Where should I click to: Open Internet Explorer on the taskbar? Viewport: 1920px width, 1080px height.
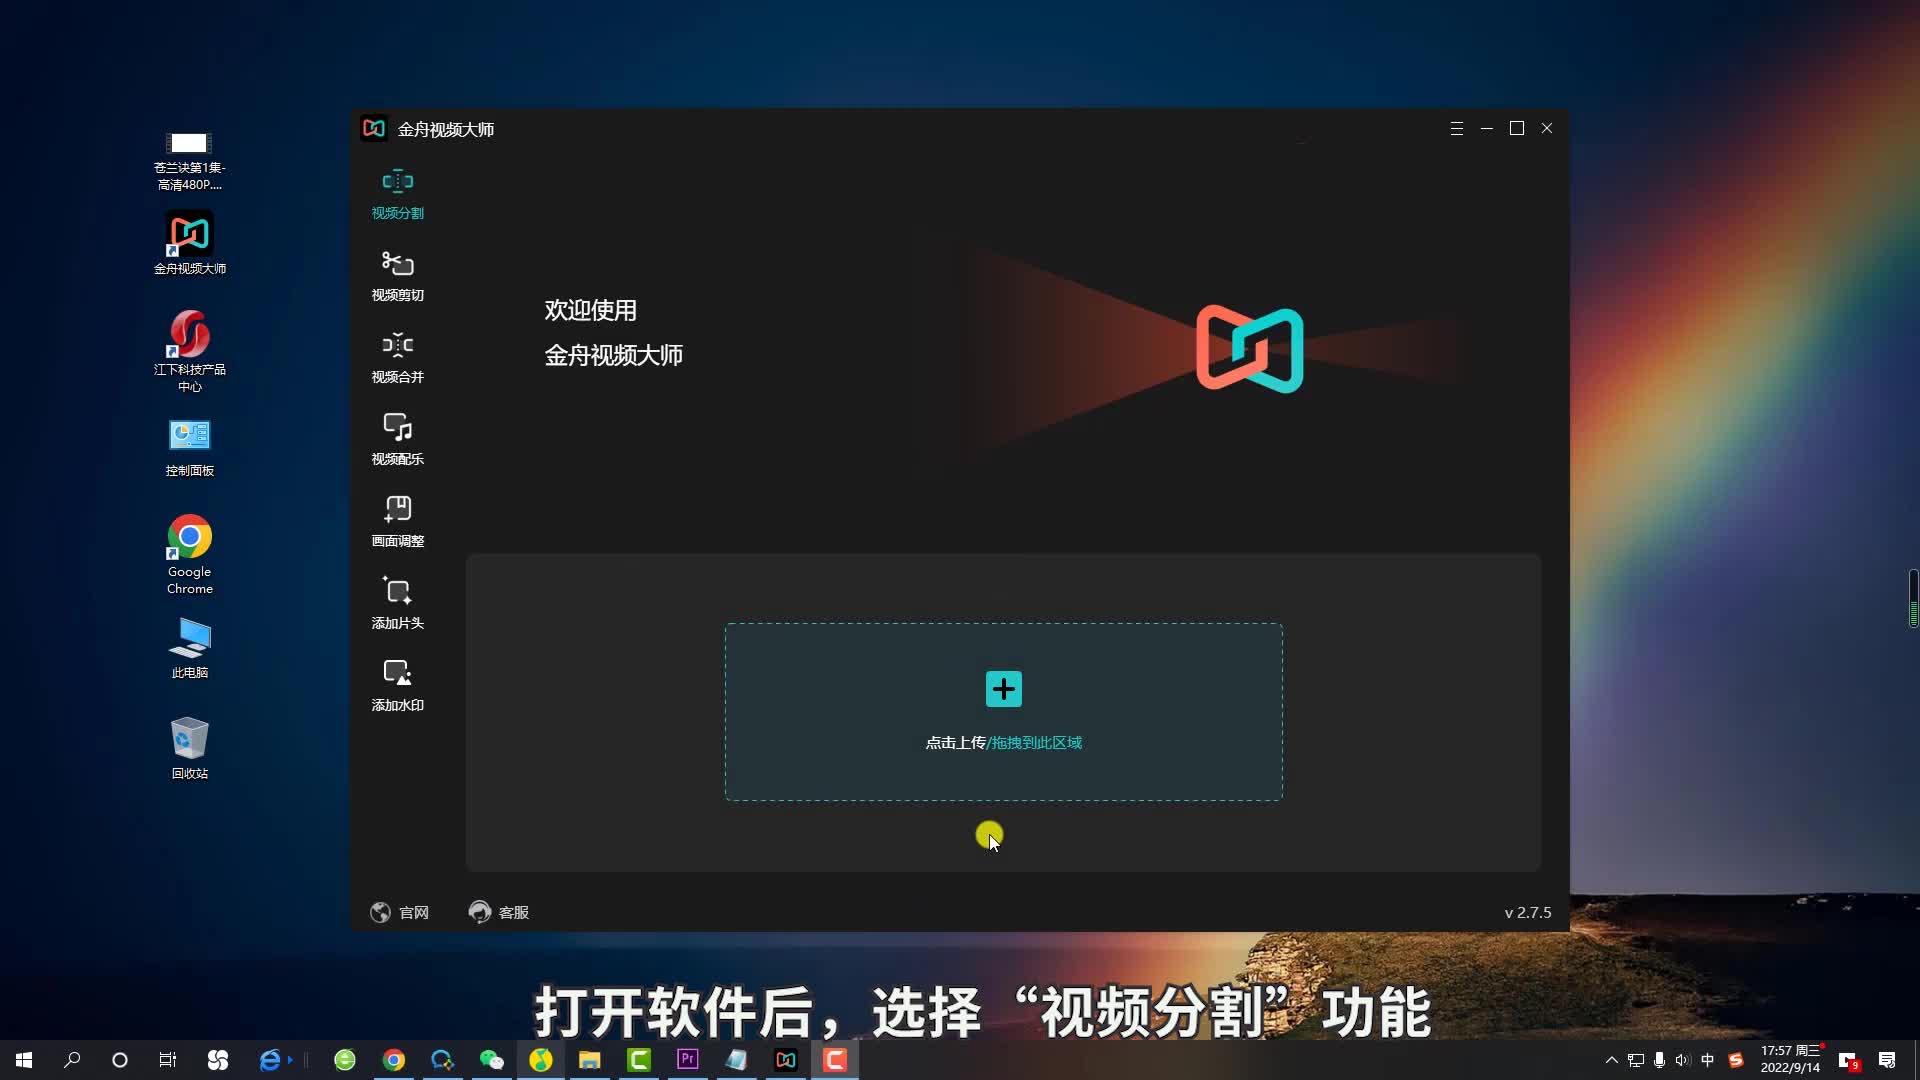point(270,1060)
